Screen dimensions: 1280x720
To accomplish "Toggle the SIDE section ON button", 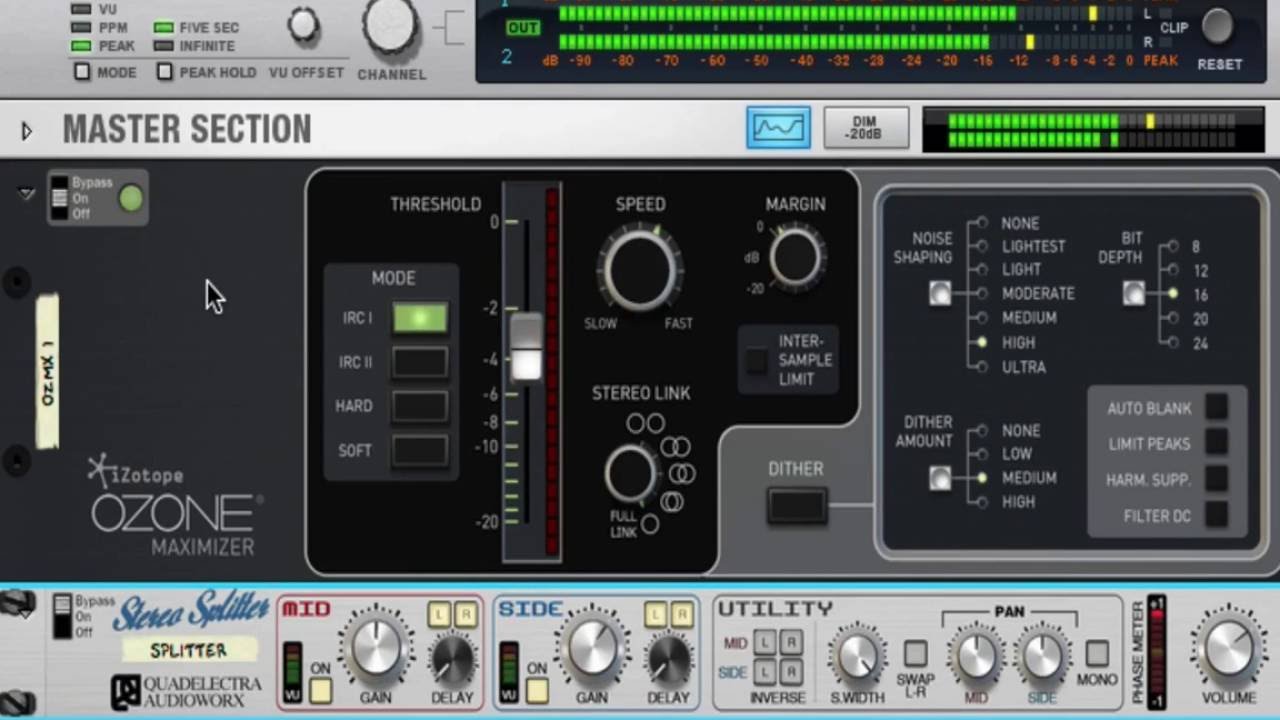I will [537, 690].
